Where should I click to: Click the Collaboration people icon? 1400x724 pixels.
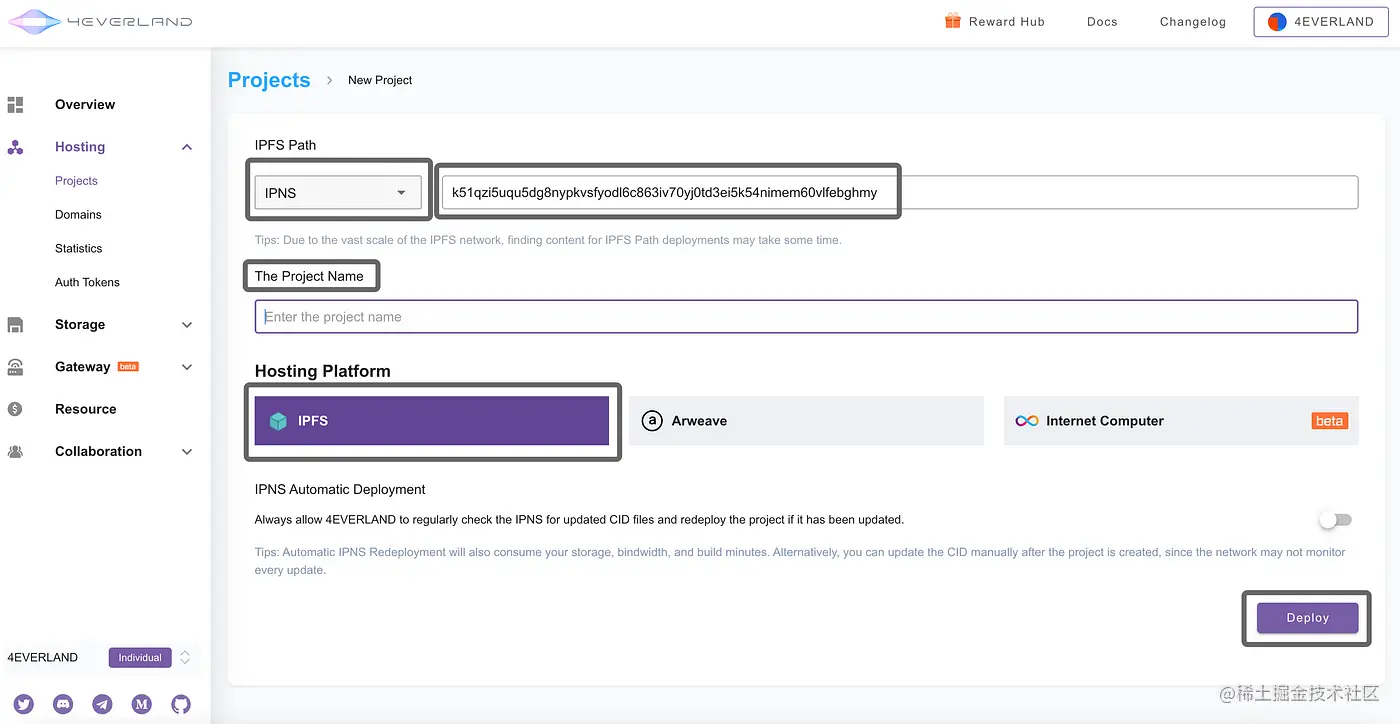[15, 451]
